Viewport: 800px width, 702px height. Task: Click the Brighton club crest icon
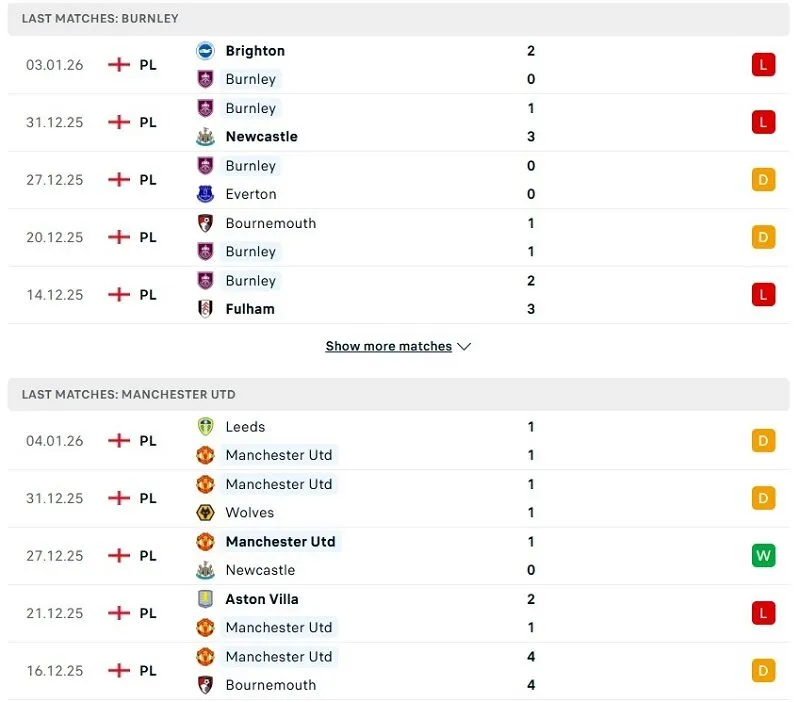[205, 51]
